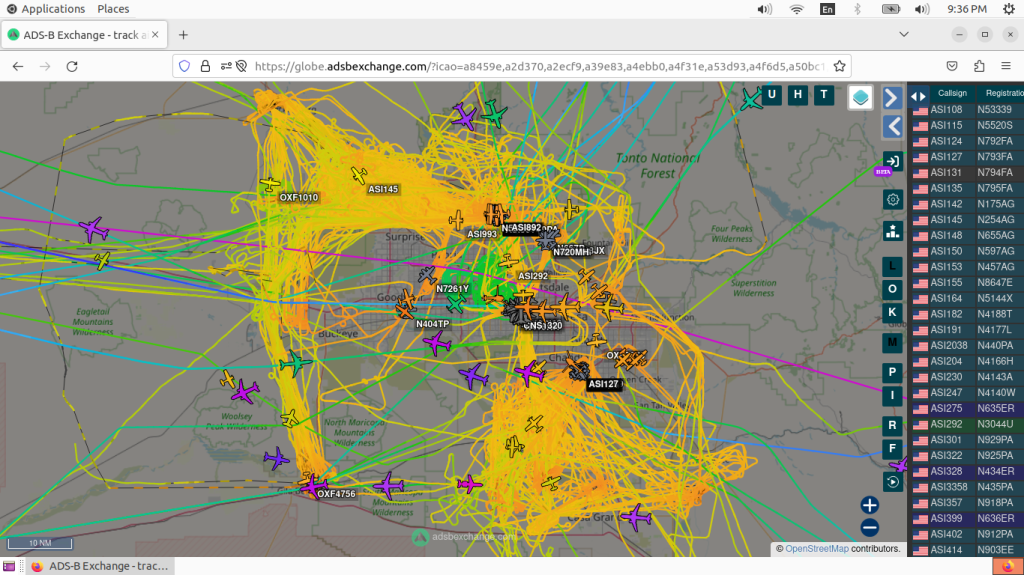Go back with browser back arrow
Image resolution: width=1024 pixels, height=575 pixels.
[x=18, y=66]
